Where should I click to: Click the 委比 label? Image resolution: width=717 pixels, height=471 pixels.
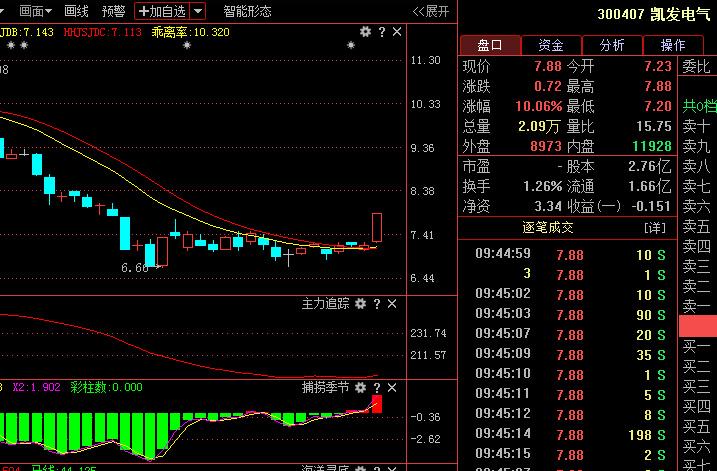(x=696, y=66)
